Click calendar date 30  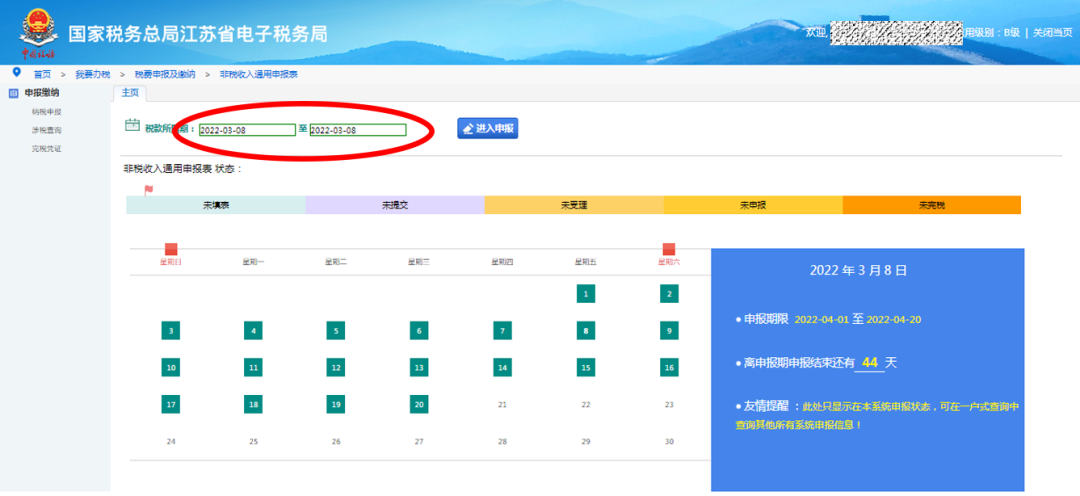coord(669,442)
